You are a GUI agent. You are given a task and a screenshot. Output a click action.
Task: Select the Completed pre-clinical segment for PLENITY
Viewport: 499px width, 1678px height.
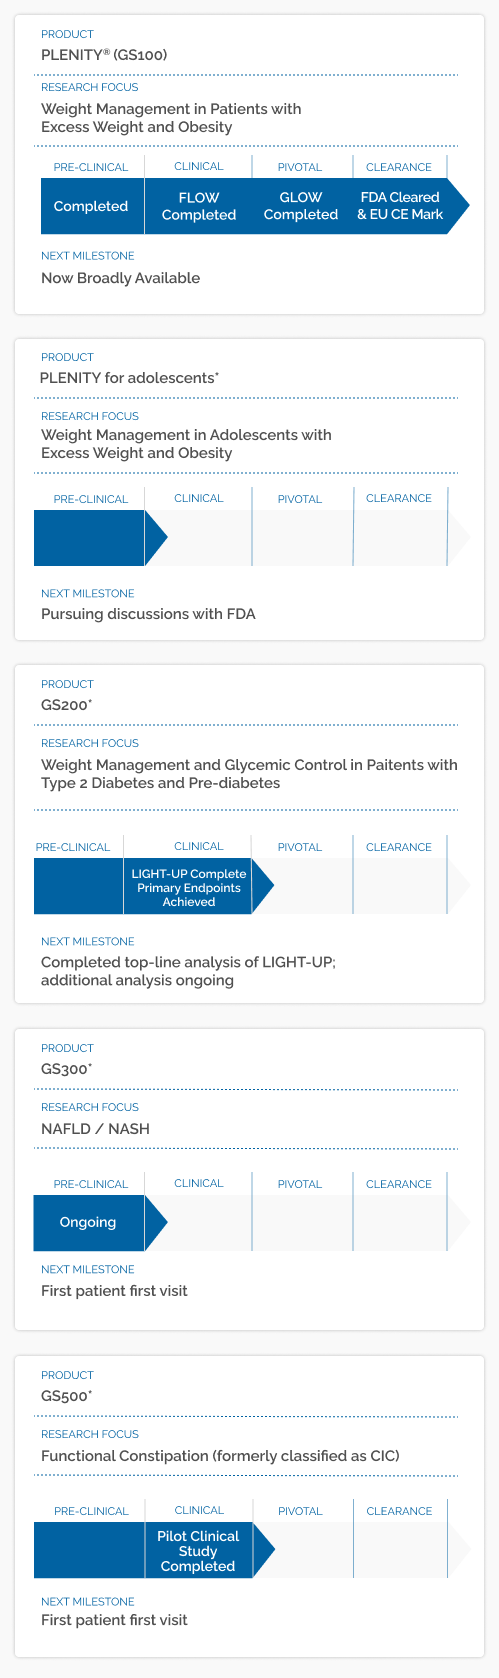click(91, 206)
